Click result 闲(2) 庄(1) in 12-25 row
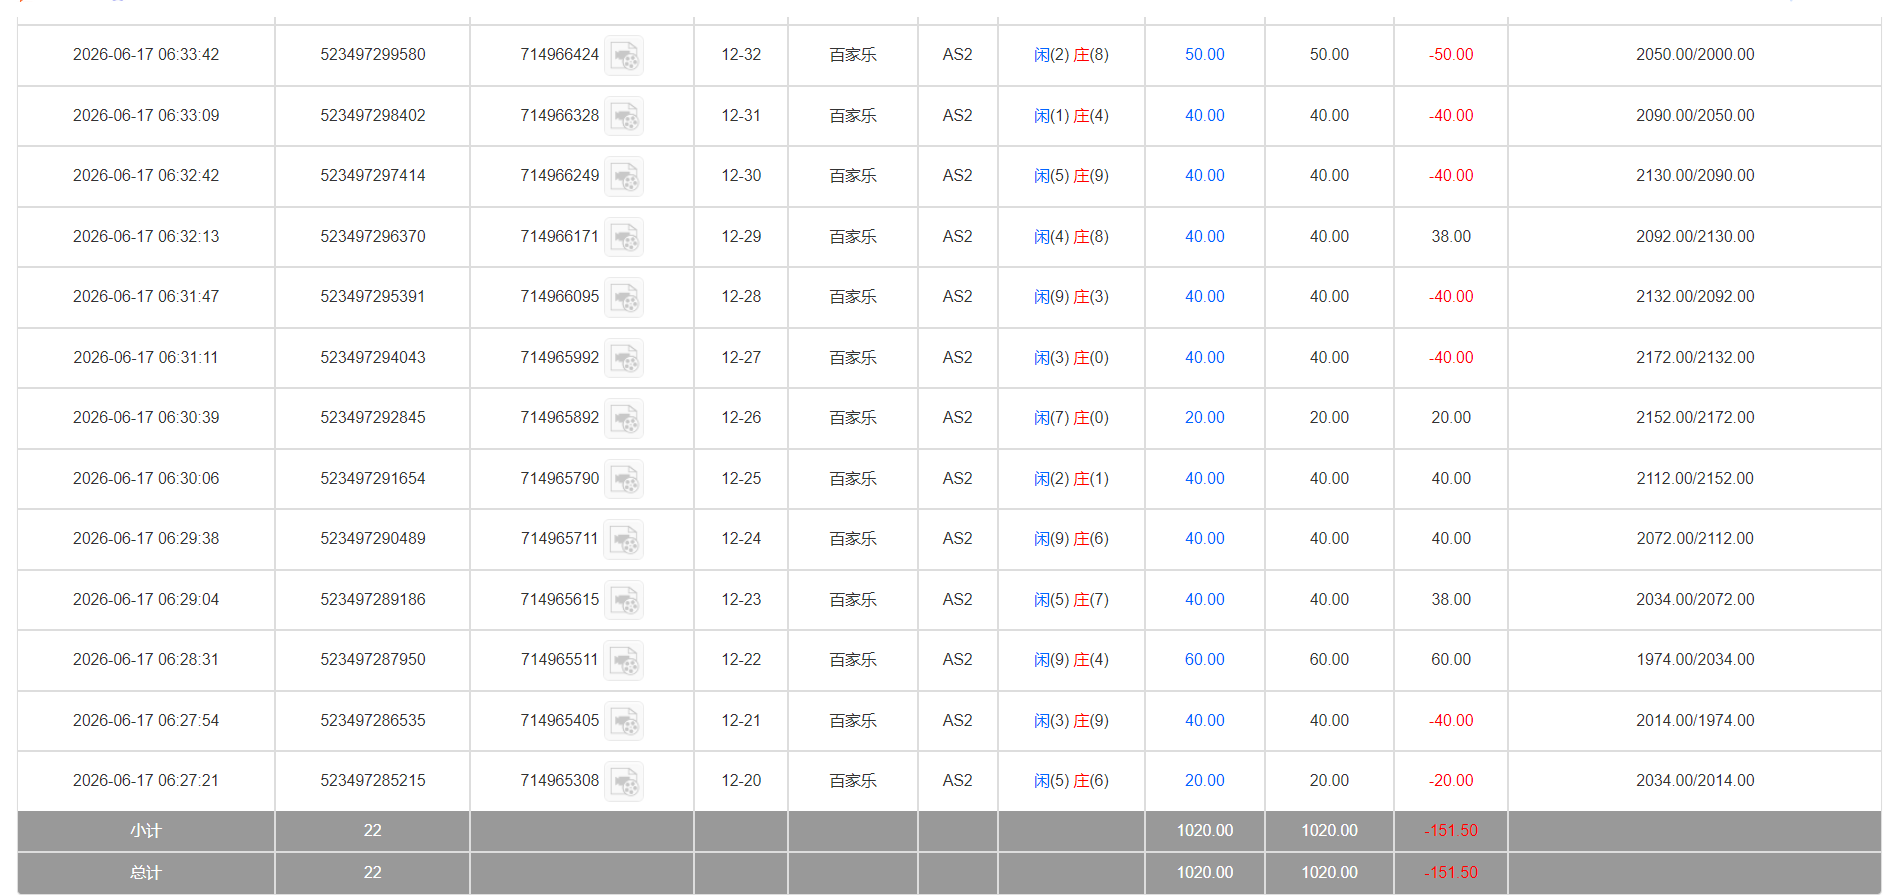The image size is (1895, 895). click(1071, 479)
